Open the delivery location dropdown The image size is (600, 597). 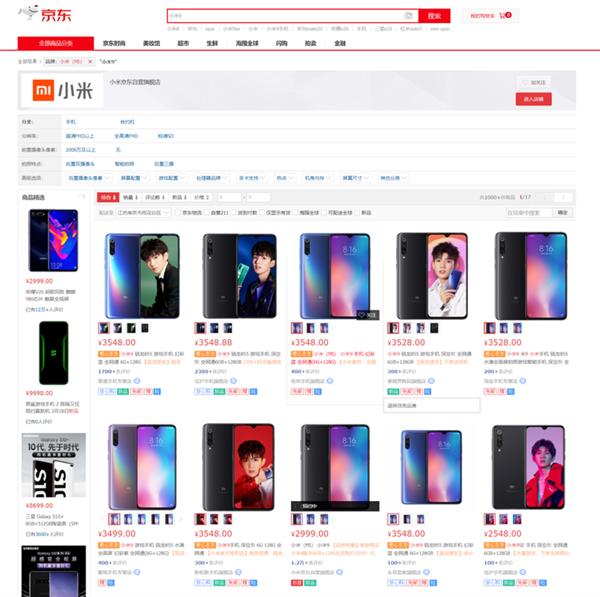(143, 212)
